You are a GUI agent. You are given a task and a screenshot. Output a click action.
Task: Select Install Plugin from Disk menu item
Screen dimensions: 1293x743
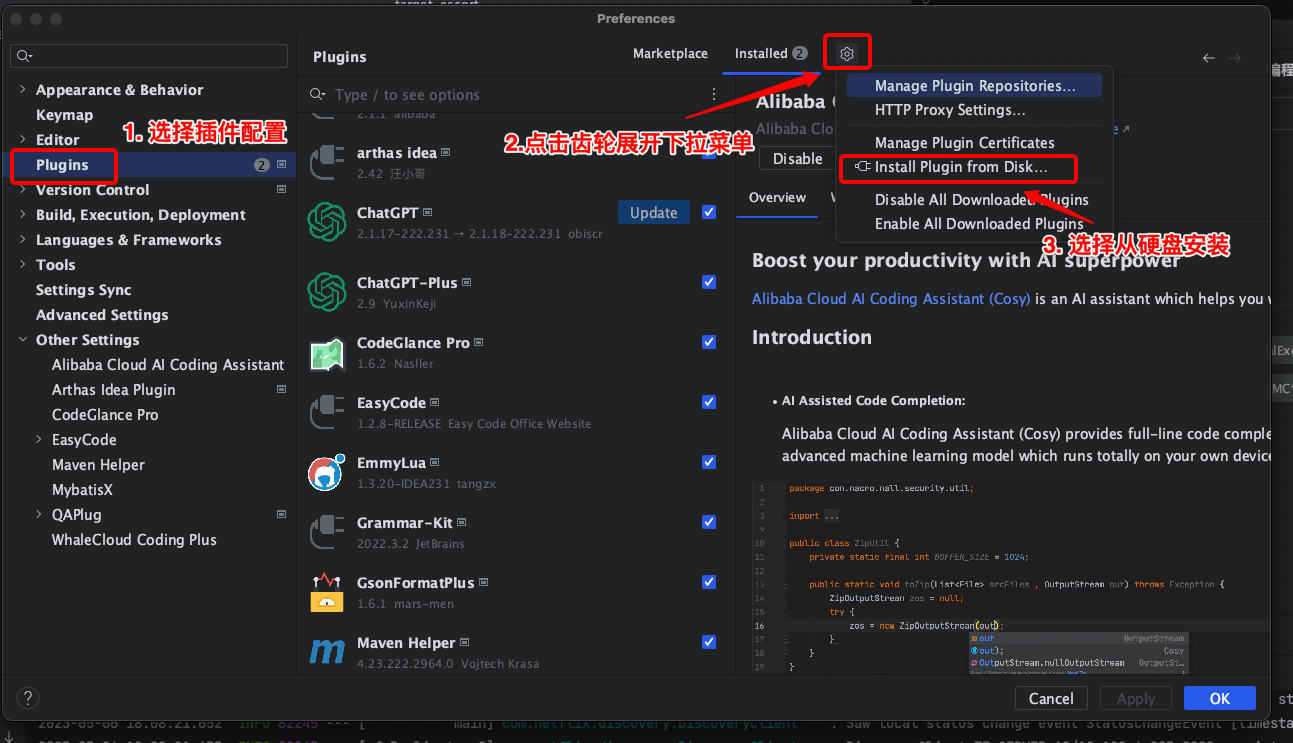(x=960, y=167)
